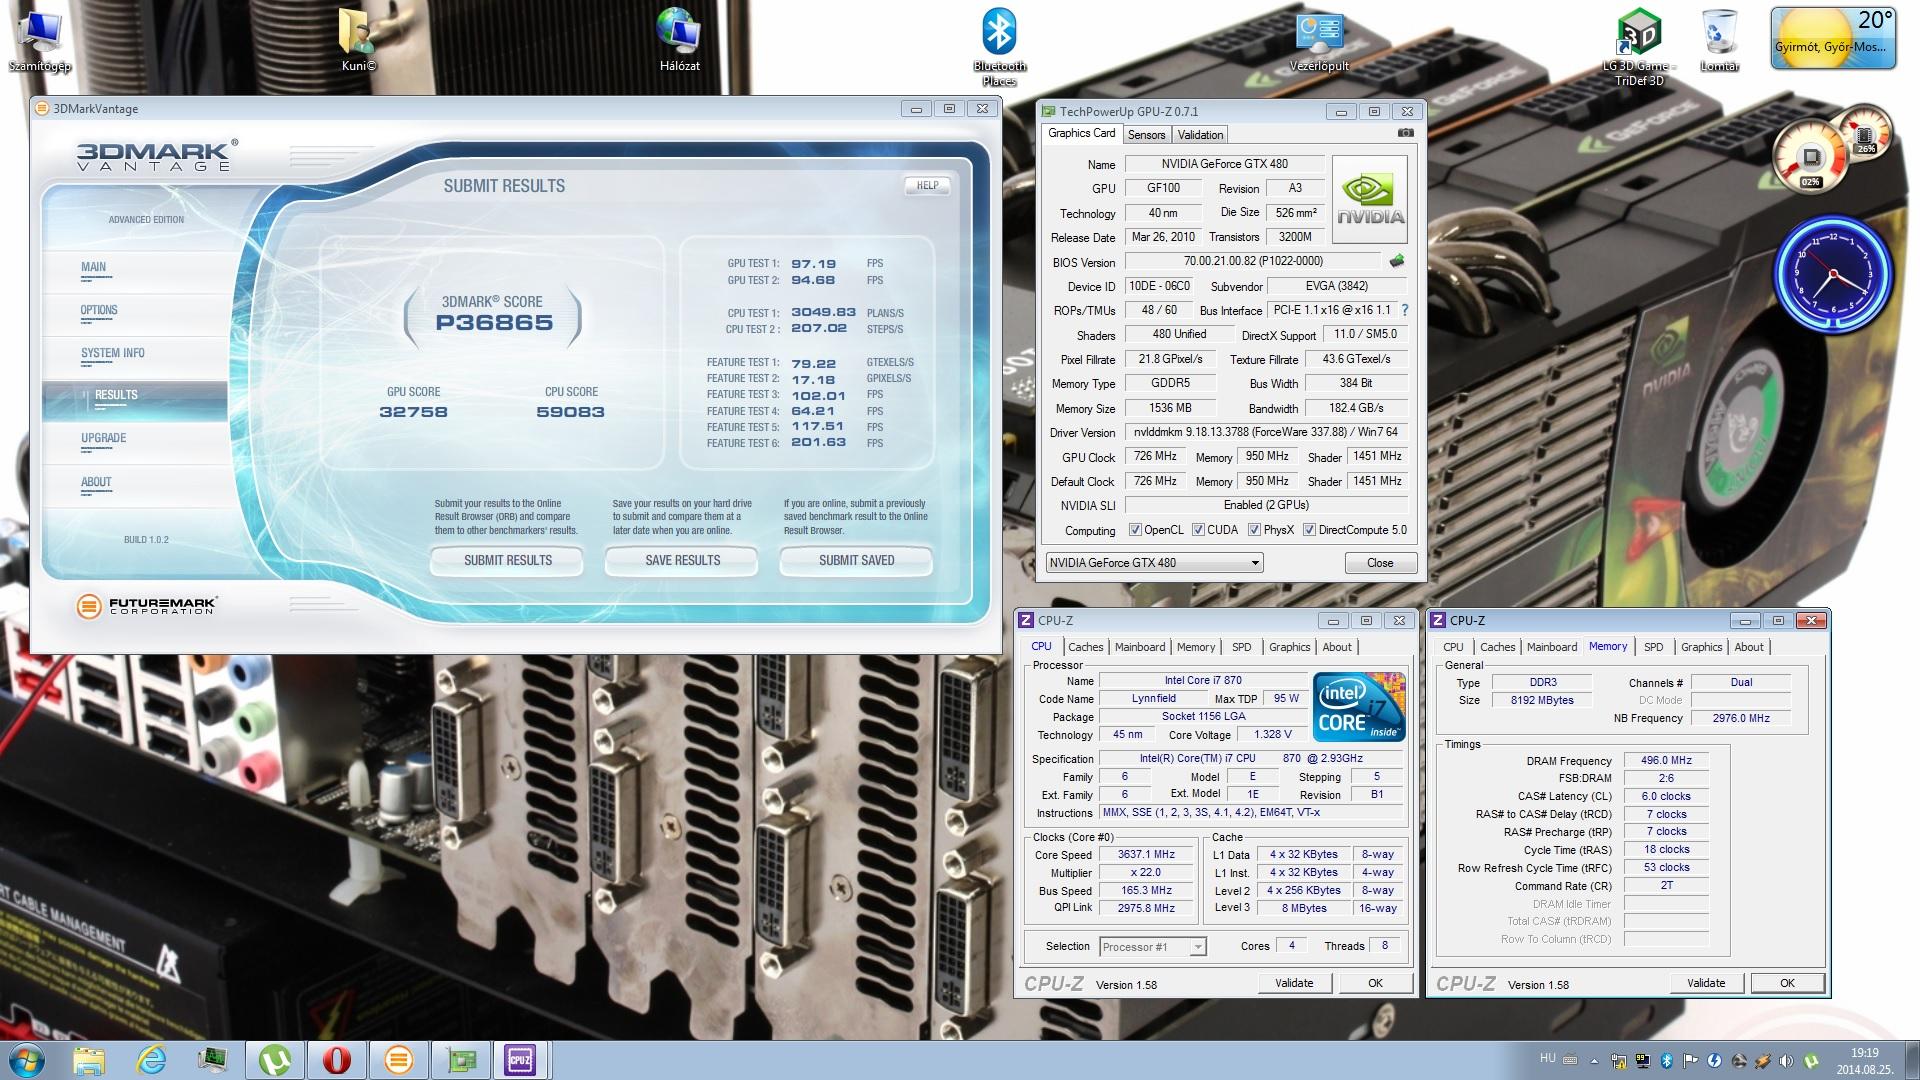Open the uTorrent taskbar icon
1920x1080 pixels.
pos(275,1059)
